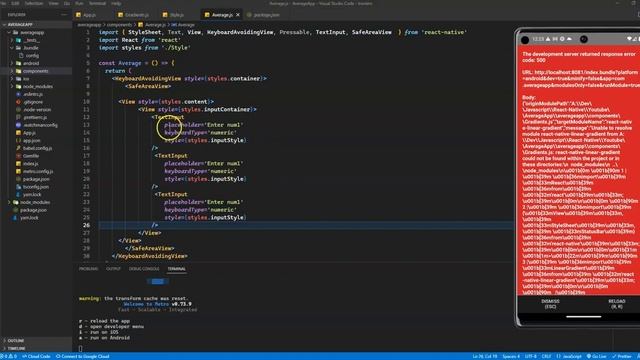Image resolution: width=640 pixels, height=360 pixels.
Task: Open .node-version file in explorer
Action: click(x=37, y=110)
